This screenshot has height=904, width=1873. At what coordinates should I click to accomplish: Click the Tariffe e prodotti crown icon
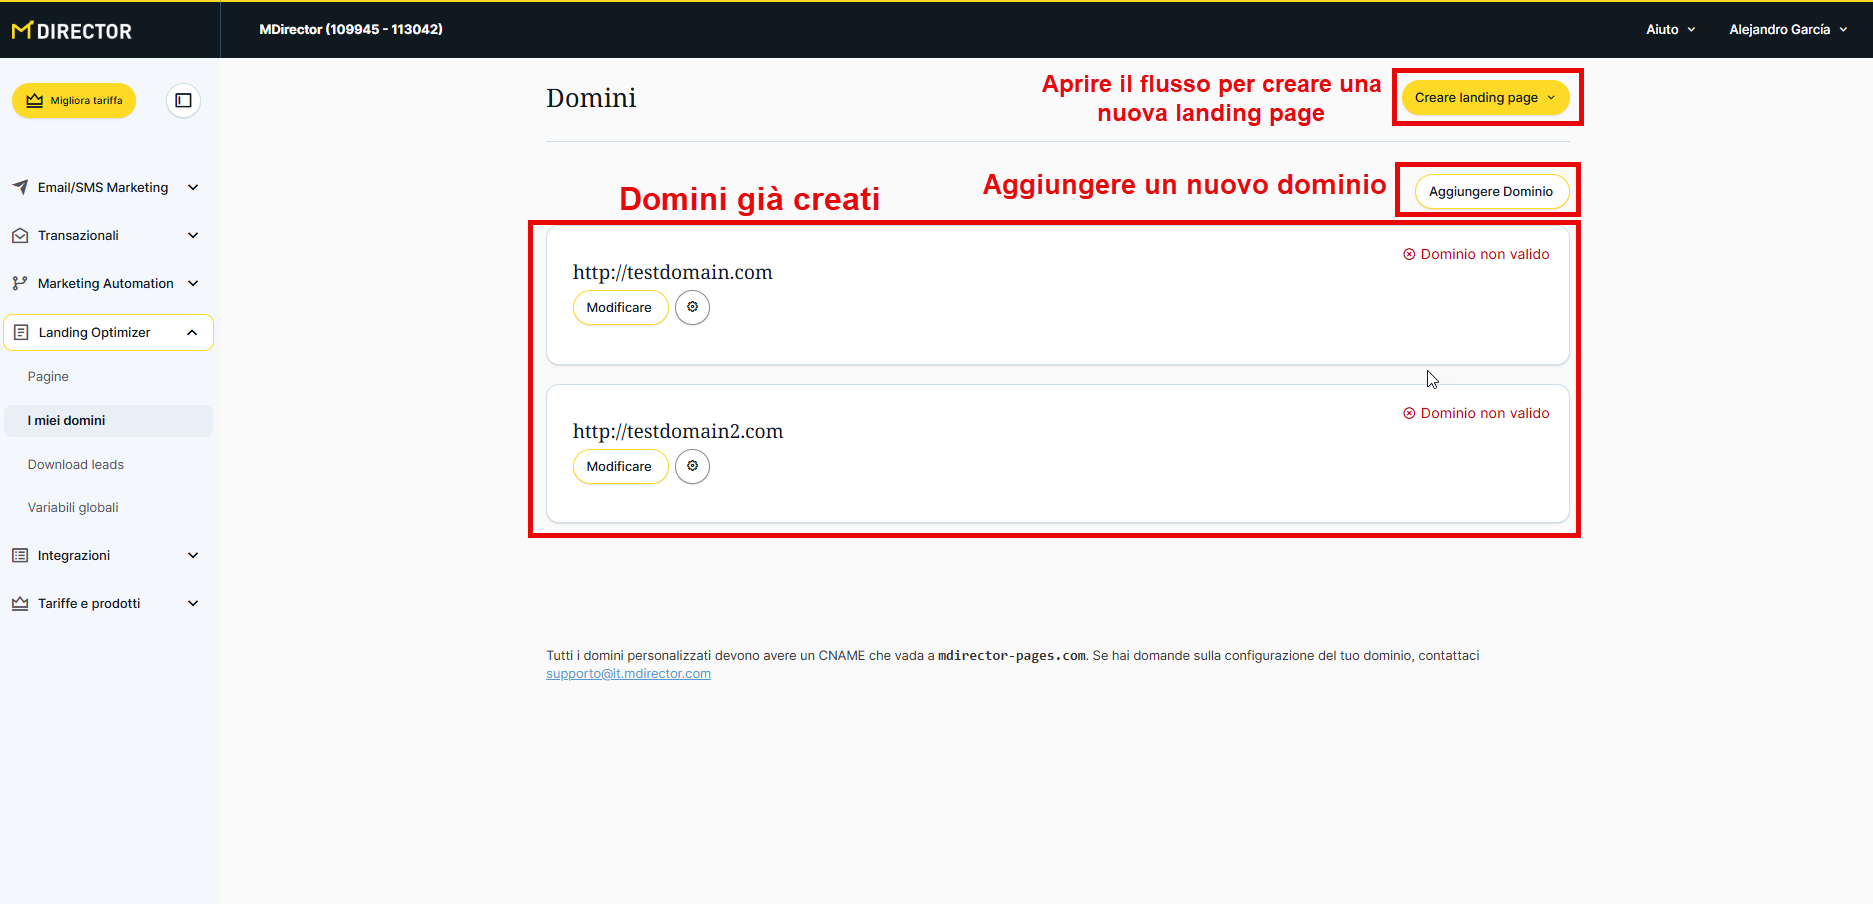coord(20,603)
